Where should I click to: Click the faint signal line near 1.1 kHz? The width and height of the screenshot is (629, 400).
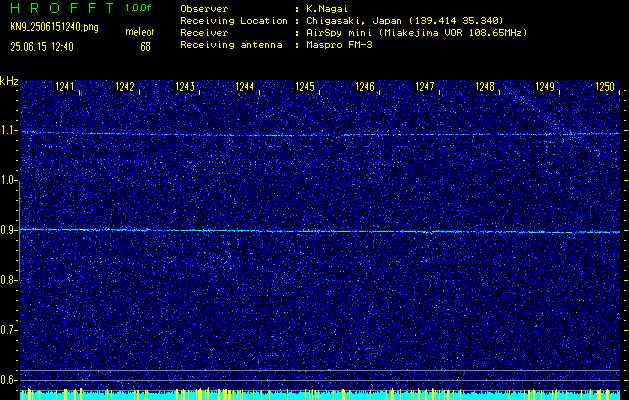(x=320, y=134)
